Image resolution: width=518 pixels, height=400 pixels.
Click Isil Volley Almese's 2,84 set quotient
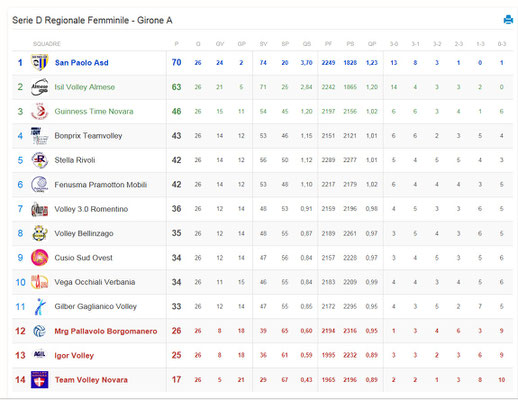tap(306, 87)
